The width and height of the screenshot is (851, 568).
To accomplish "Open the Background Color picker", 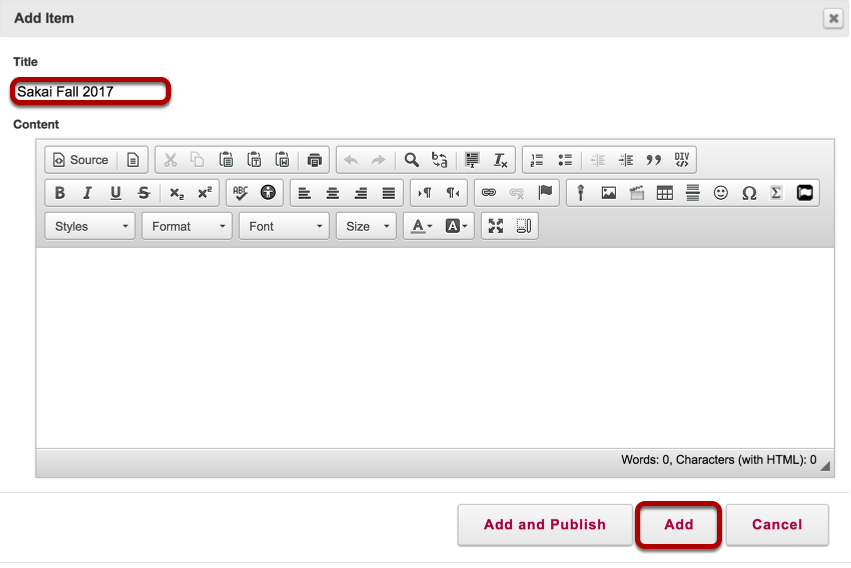I will point(456,226).
